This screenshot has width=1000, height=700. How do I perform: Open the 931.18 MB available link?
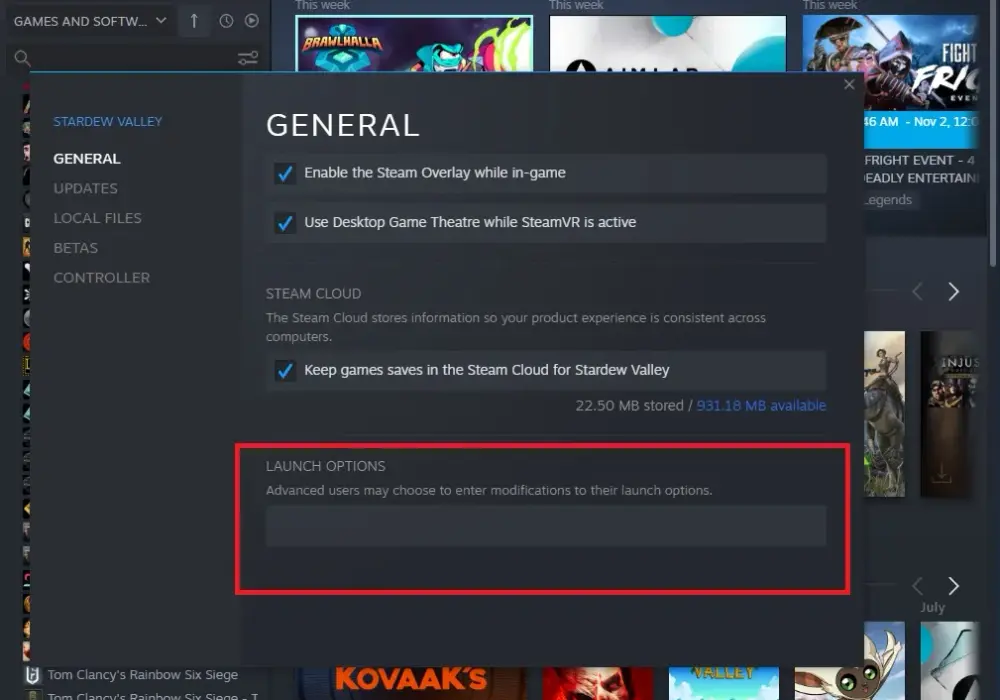tap(761, 405)
